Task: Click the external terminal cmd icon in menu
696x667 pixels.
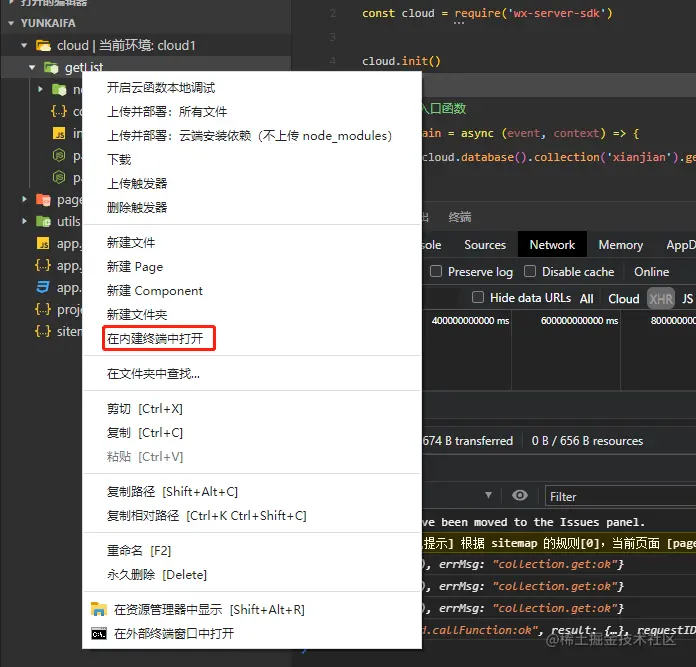Action: pyautogui.click(x=99, y=634)
